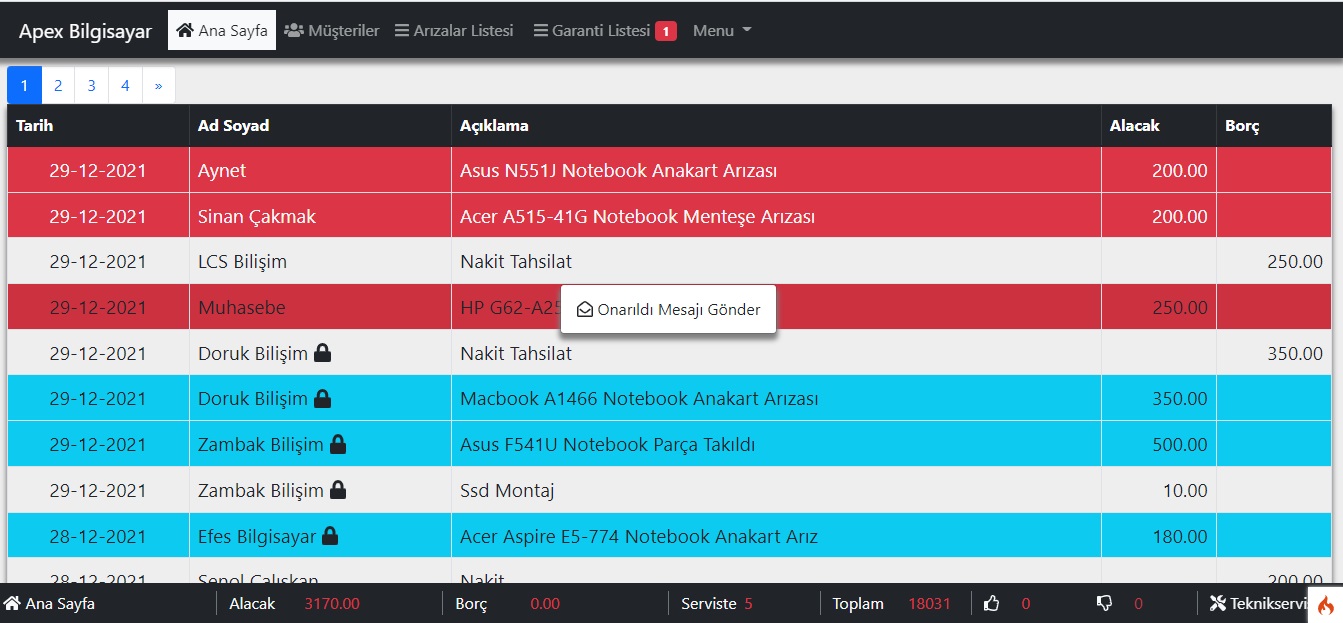This screenshot has width=1343, height=623.
Task: Go to pagination page 4
Action: coord(125,85)
